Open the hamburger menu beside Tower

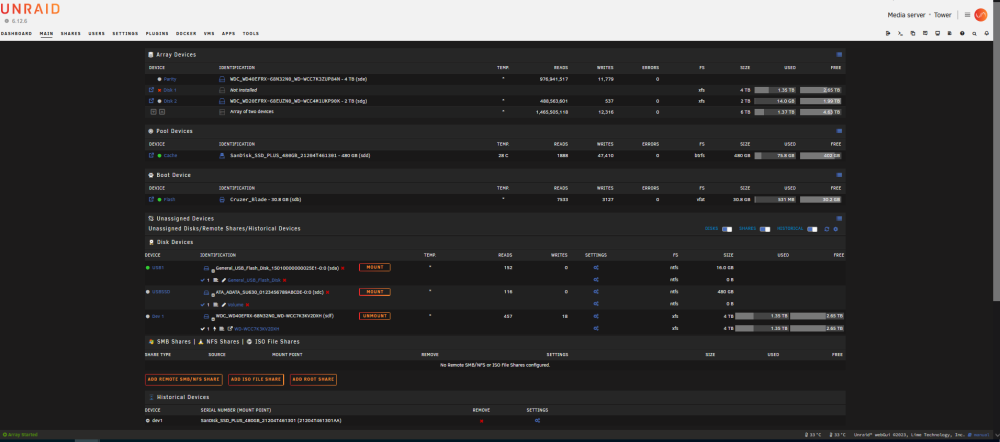(967, 15)
